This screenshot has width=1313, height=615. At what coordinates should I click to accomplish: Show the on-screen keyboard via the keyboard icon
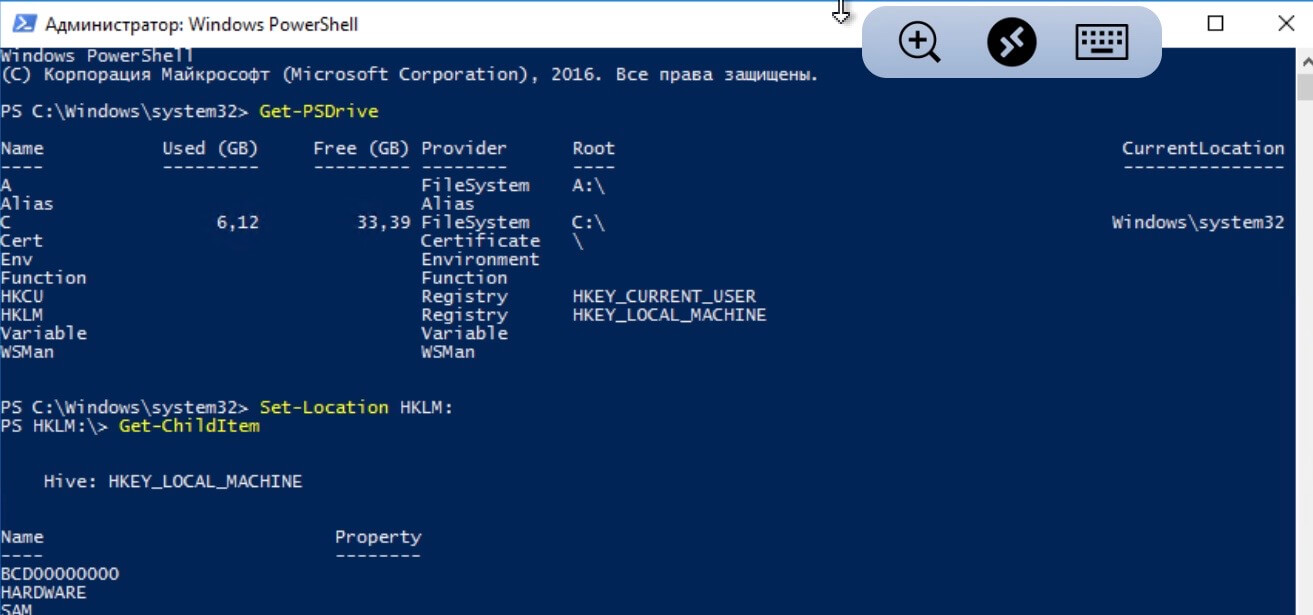pyautogui.click(x=1100, y=42)
